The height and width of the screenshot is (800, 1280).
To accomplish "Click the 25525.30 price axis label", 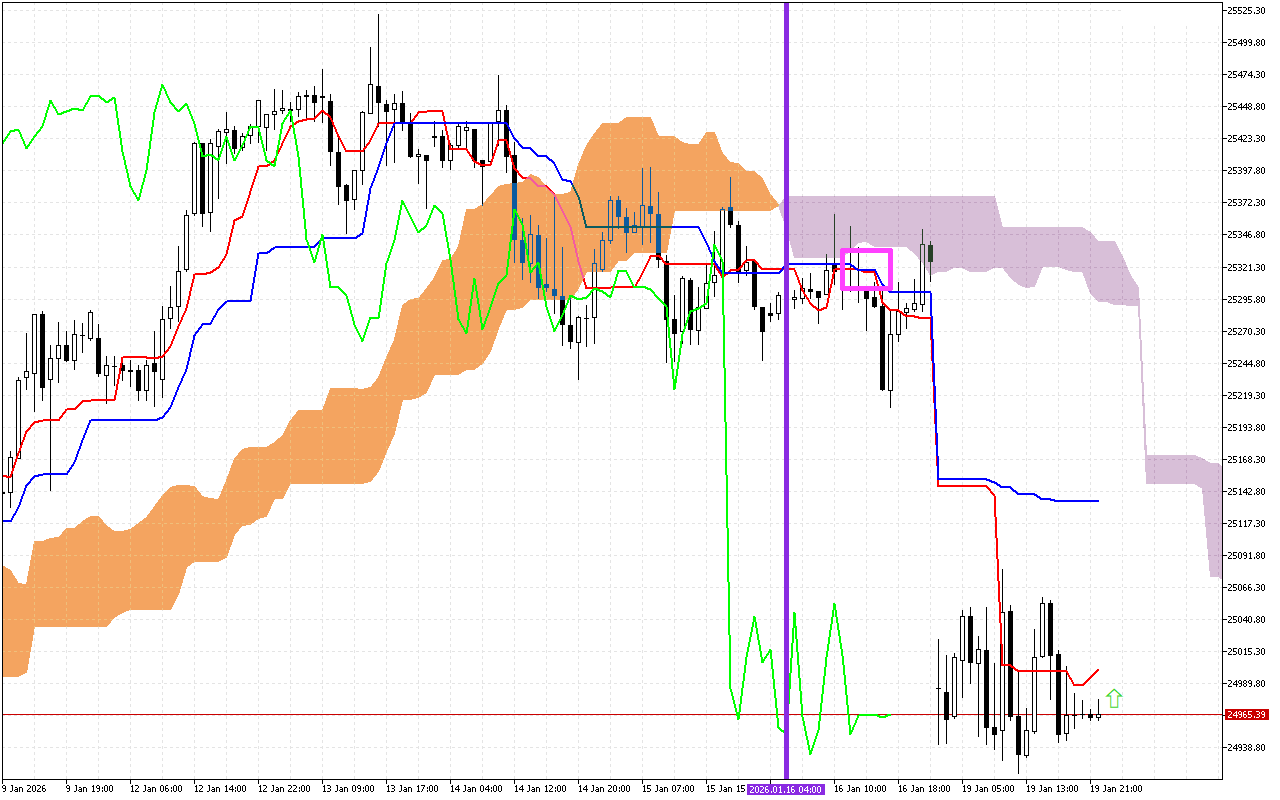I will click(x=1246, y=11).
